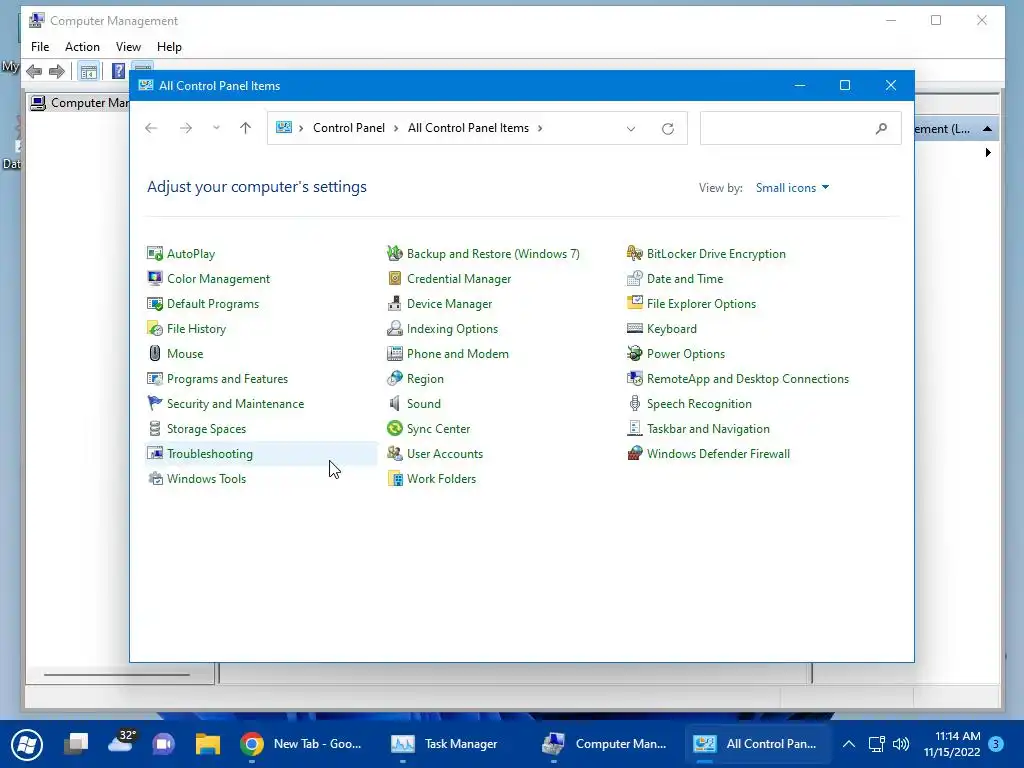The height and width of the screenshot is (768, 1024).
Task: Open the Mouse settings icon
Action: (155, 354)
